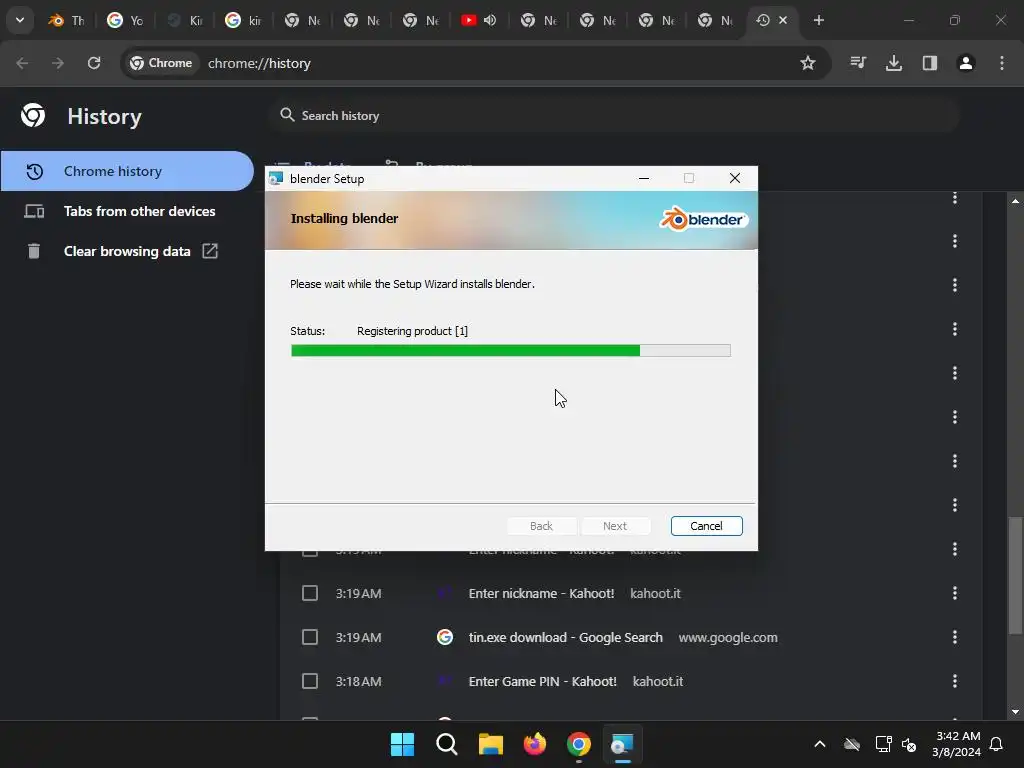Click the Chrome site info chip
This screenshot has height=768, width=1024.
click(161, 63)
